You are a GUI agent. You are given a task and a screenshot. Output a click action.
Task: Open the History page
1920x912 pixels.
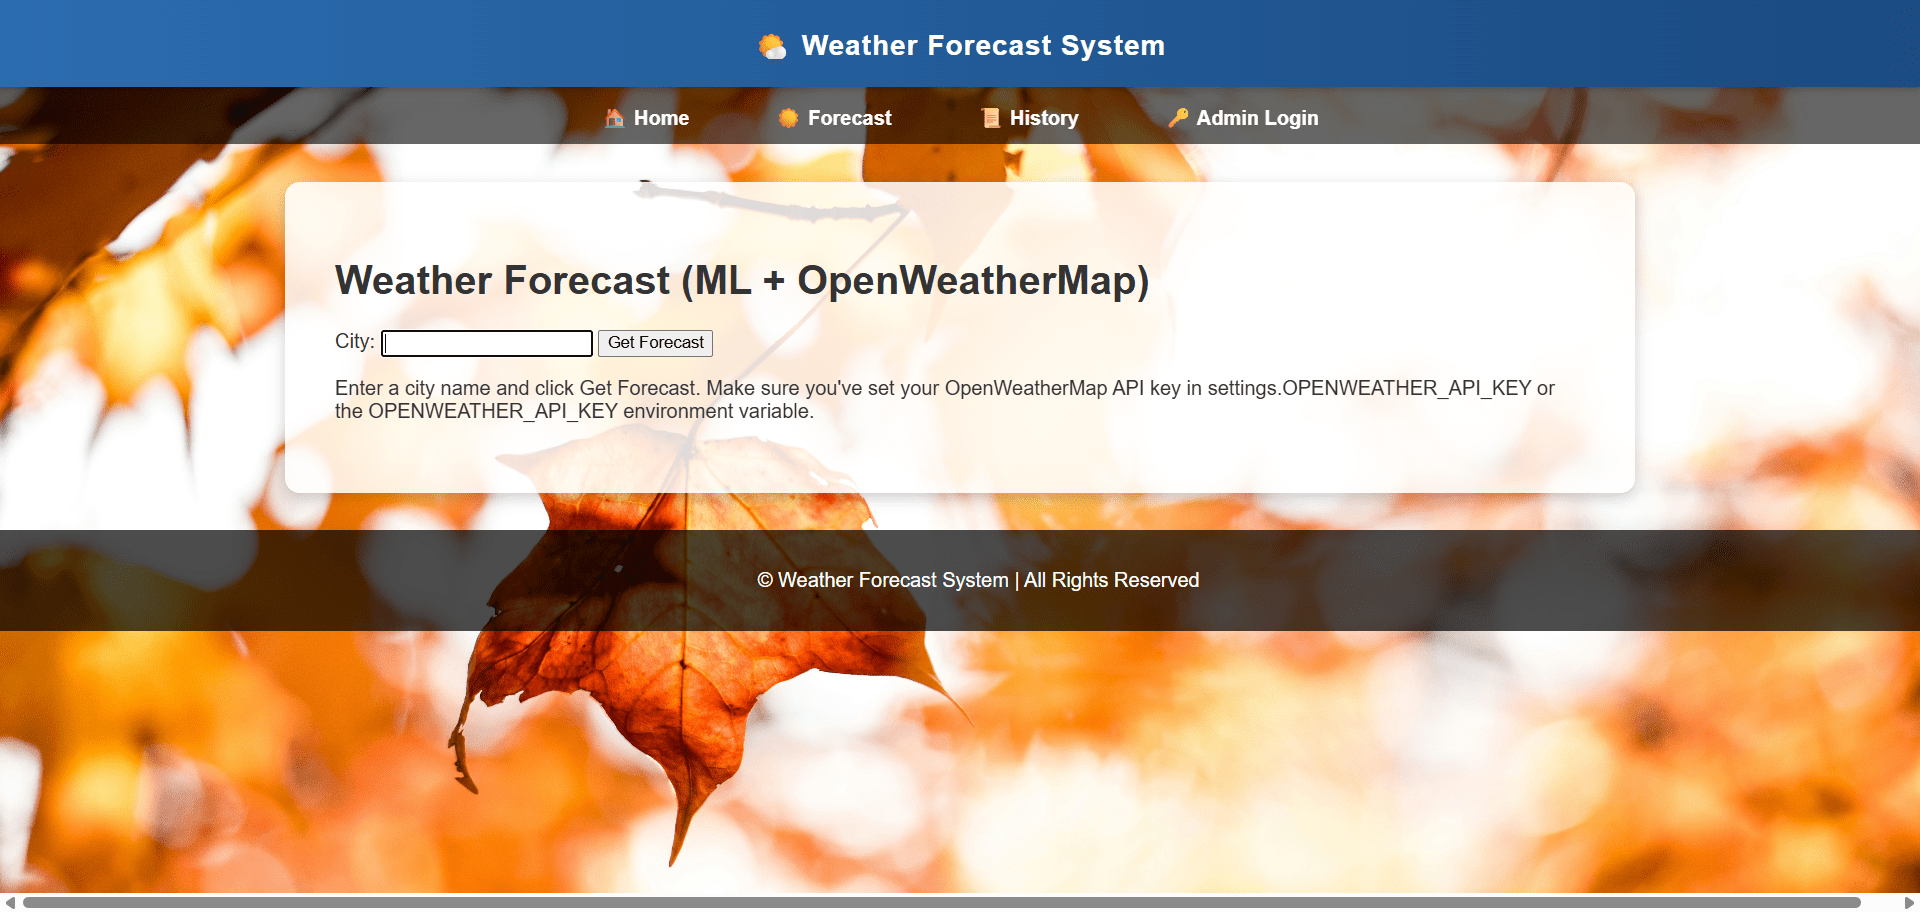point(1042,117)
